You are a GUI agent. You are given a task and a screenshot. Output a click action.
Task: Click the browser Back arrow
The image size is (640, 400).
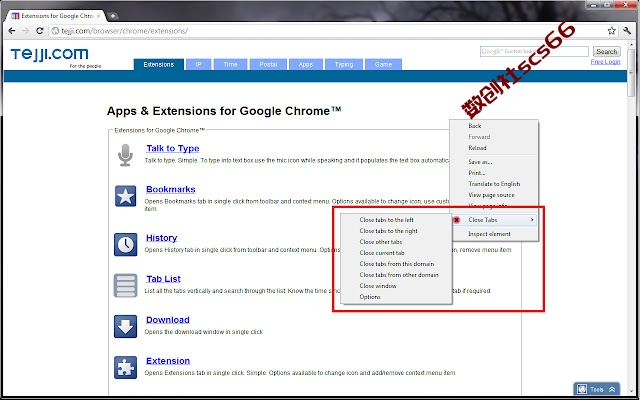pos(12,31)
